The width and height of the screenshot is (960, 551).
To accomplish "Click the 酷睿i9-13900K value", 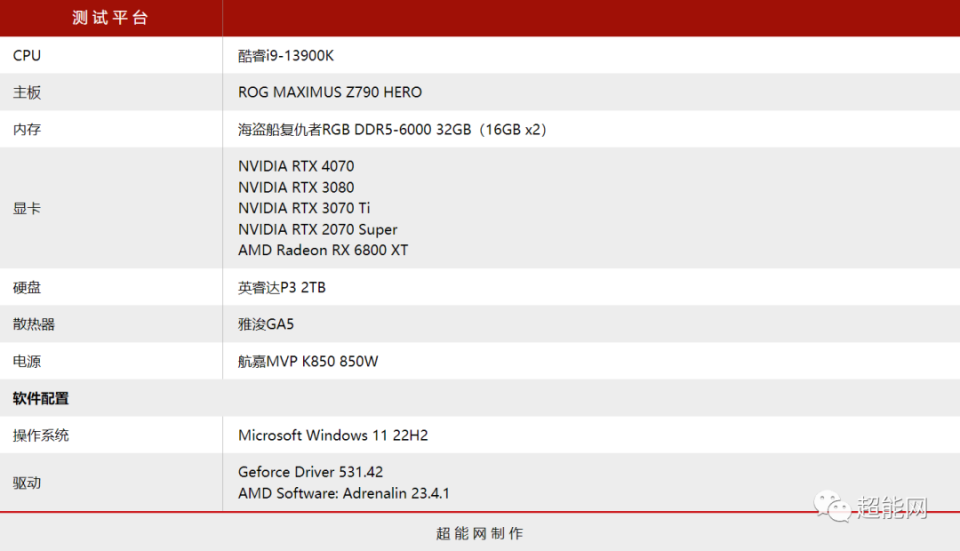I will click(x=286, y=56).
